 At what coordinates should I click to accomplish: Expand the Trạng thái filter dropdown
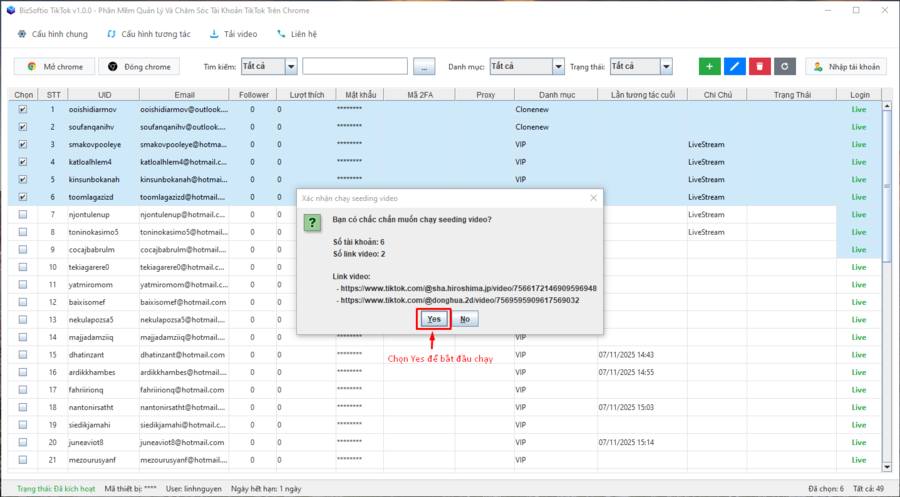click(666, 67)
